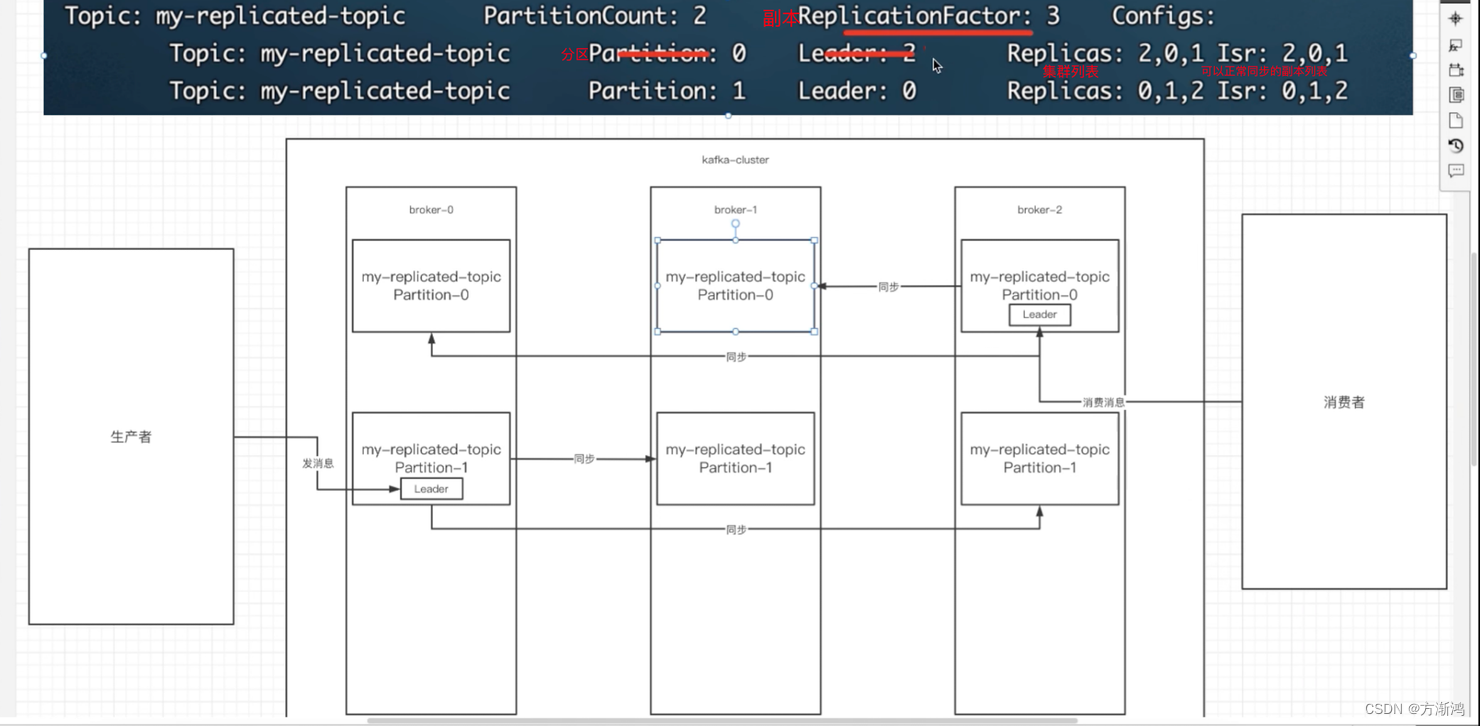Click the horizontal scrollbar at the bottom

(722, 720)
